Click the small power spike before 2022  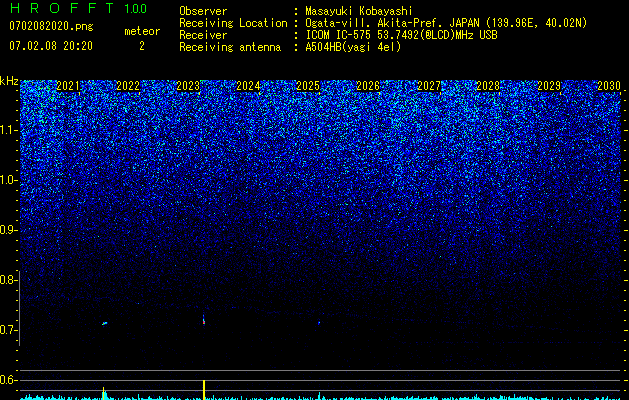coord(104,394)
